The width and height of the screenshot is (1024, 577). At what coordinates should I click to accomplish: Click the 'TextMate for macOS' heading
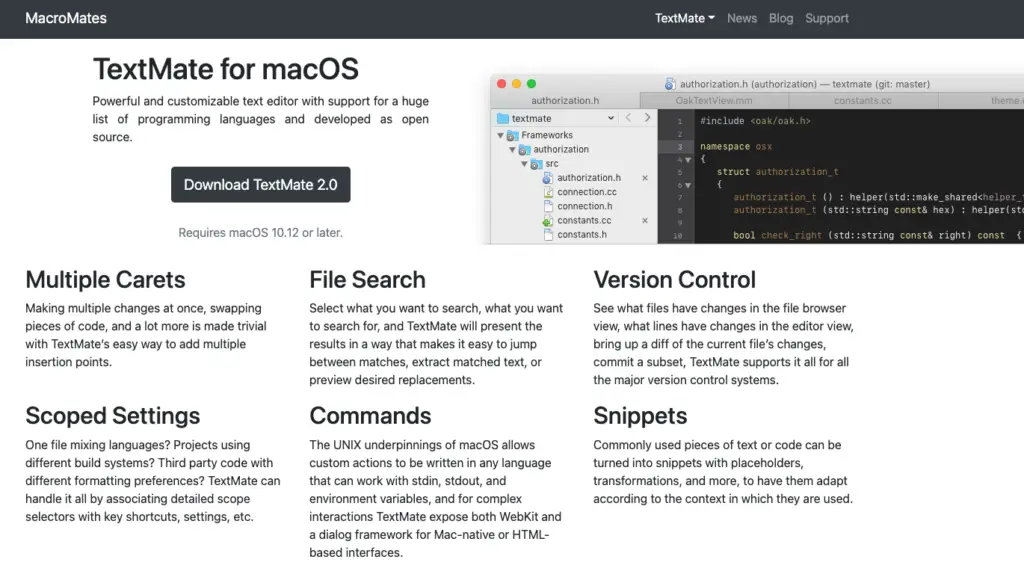click(x=225, y=69)
